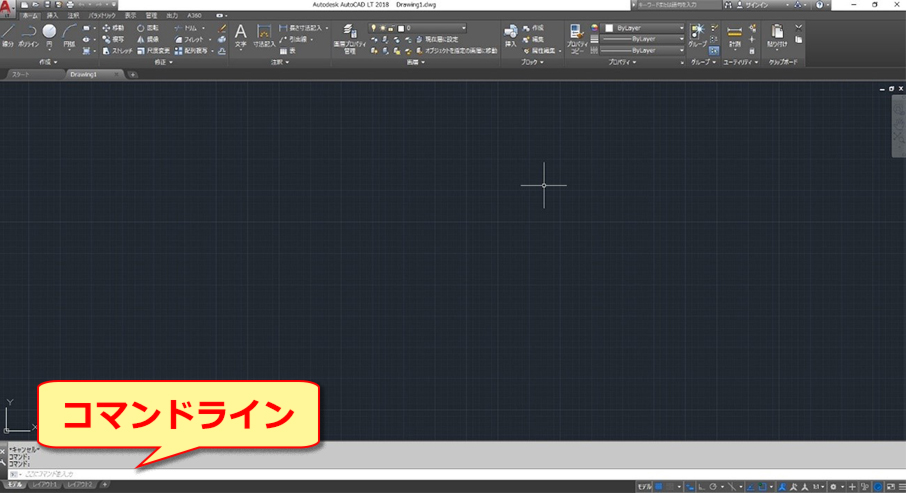This screenshot has height=493, width=906.
Task: Click the Erase tool icon in Modify panel
Action: point(222,28)
